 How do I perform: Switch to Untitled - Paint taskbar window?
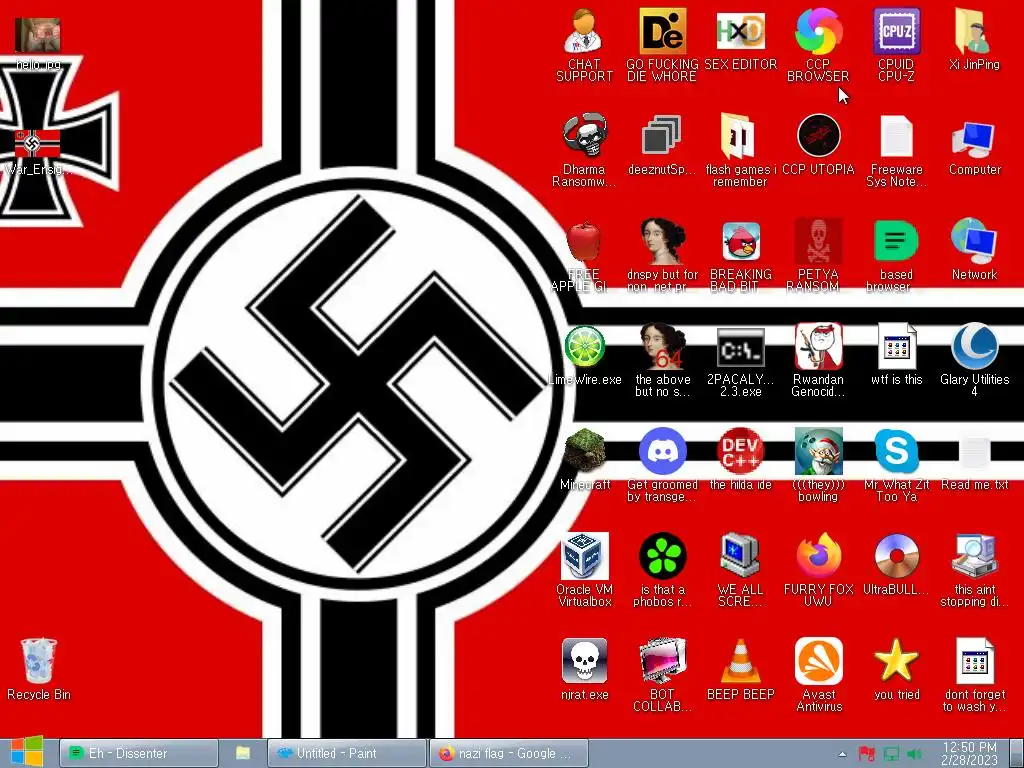(347, 753)
